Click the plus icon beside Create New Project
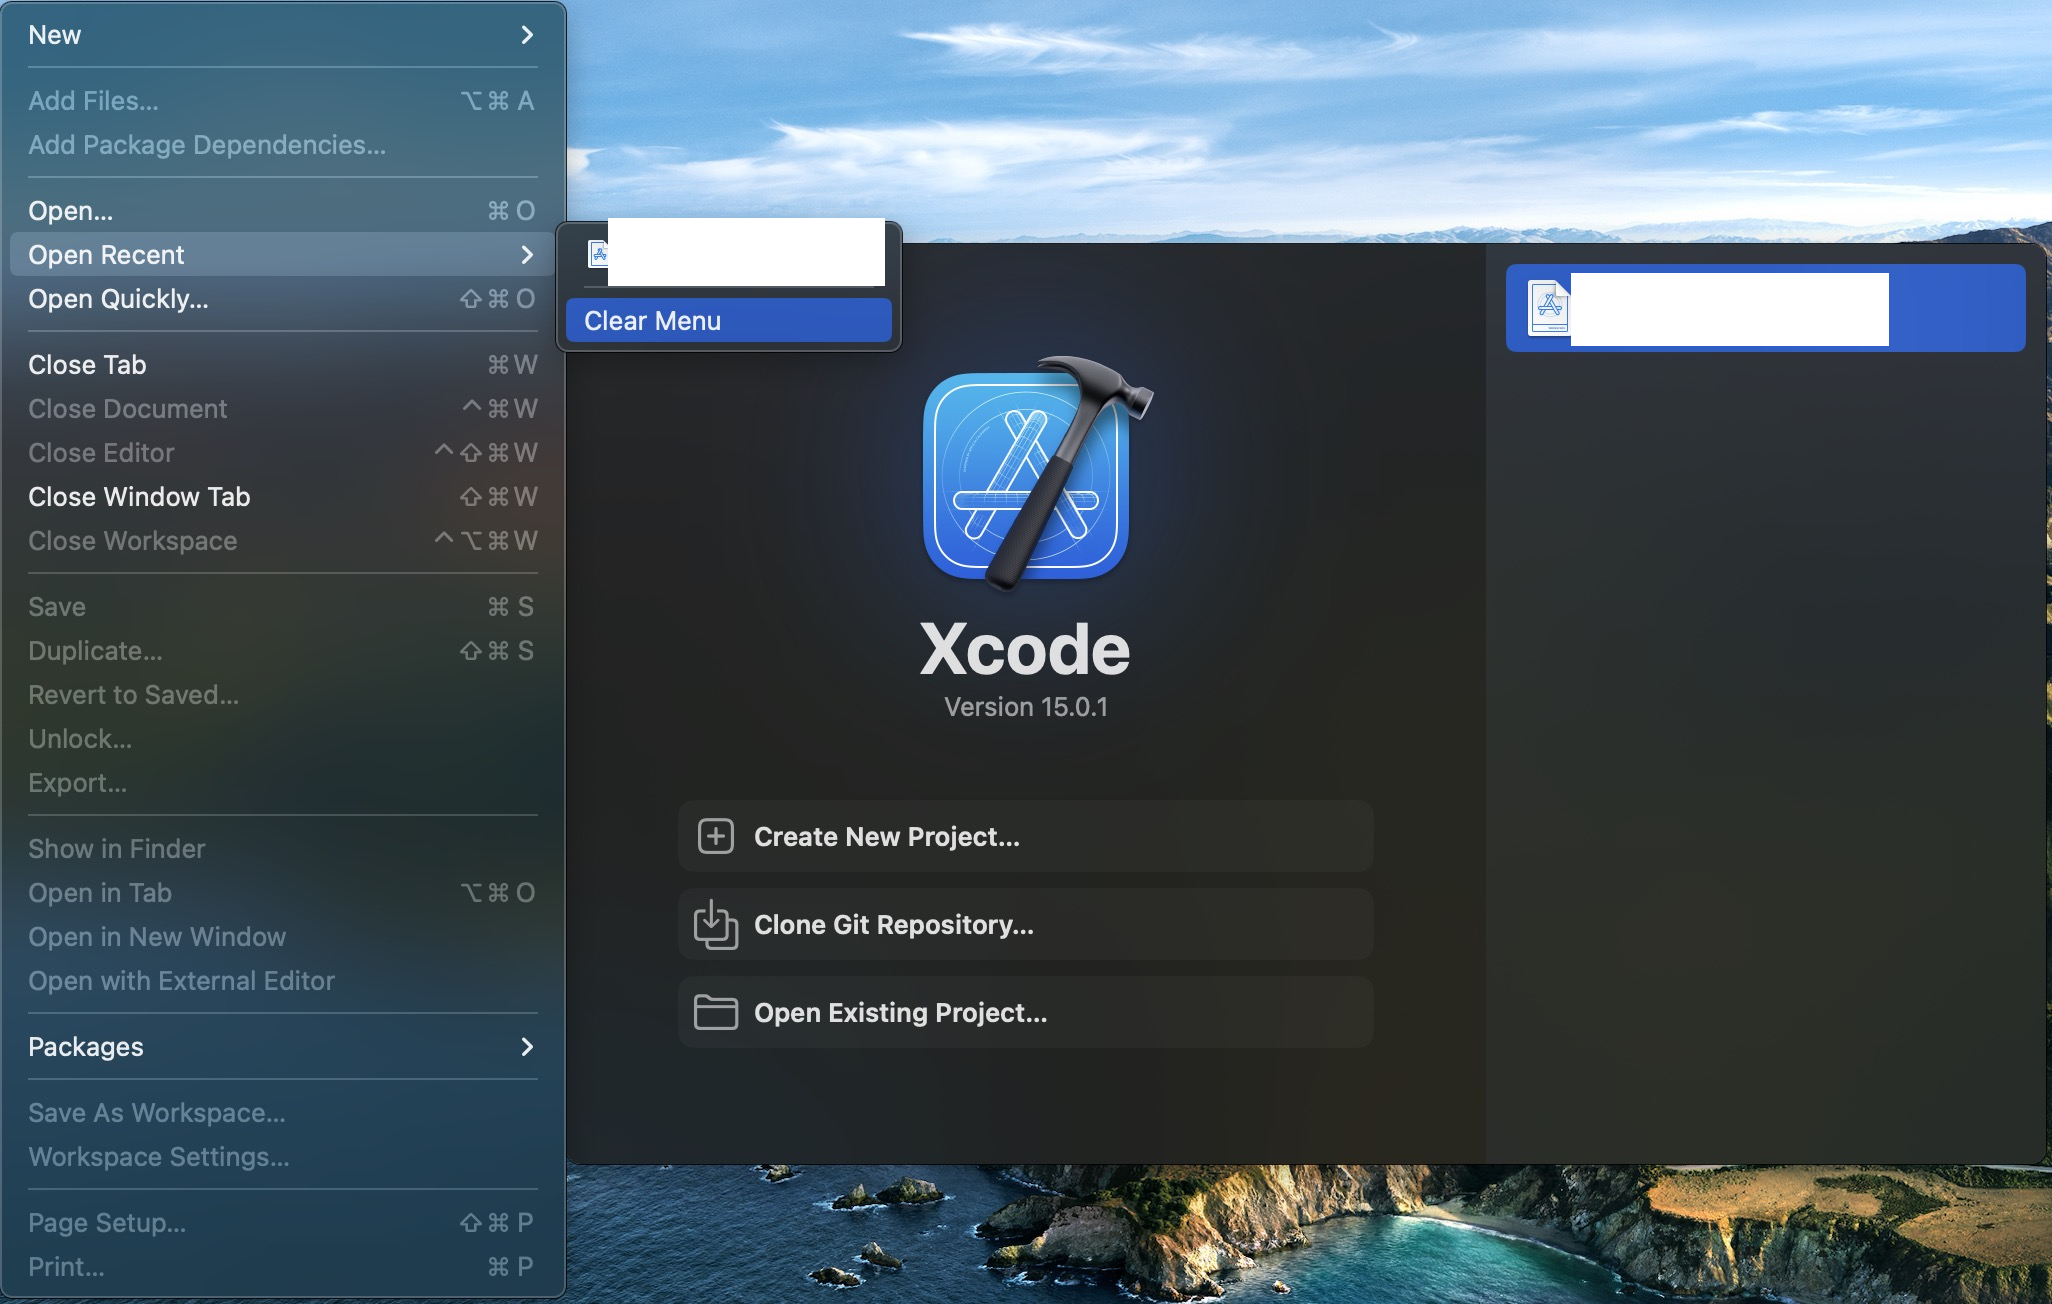The image size is (2052, 1304). (716, 836)
